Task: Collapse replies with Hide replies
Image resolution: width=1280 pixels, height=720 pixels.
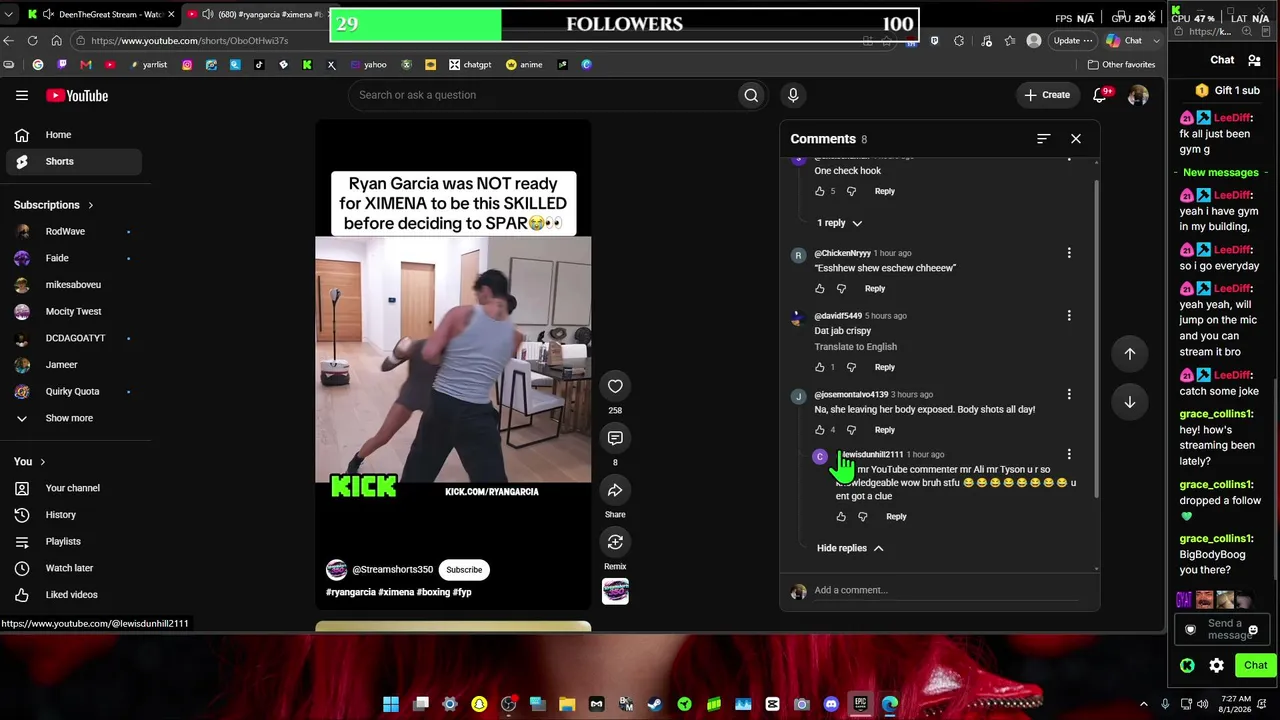Action: tap(850, 548)
